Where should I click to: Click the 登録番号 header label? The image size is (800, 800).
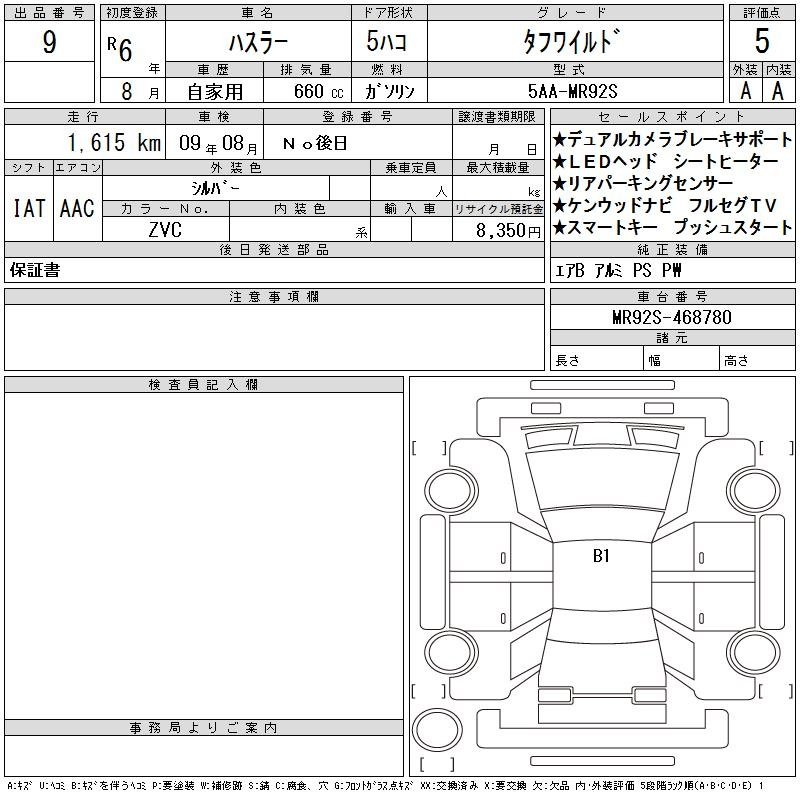(357, 117)
